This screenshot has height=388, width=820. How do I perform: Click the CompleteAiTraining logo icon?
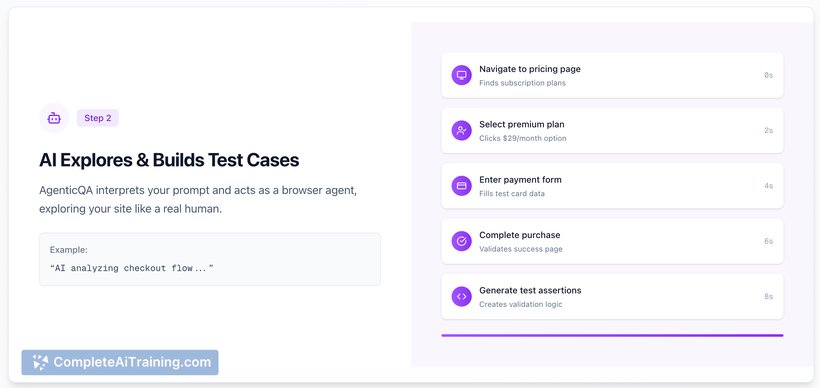[40, 362]
